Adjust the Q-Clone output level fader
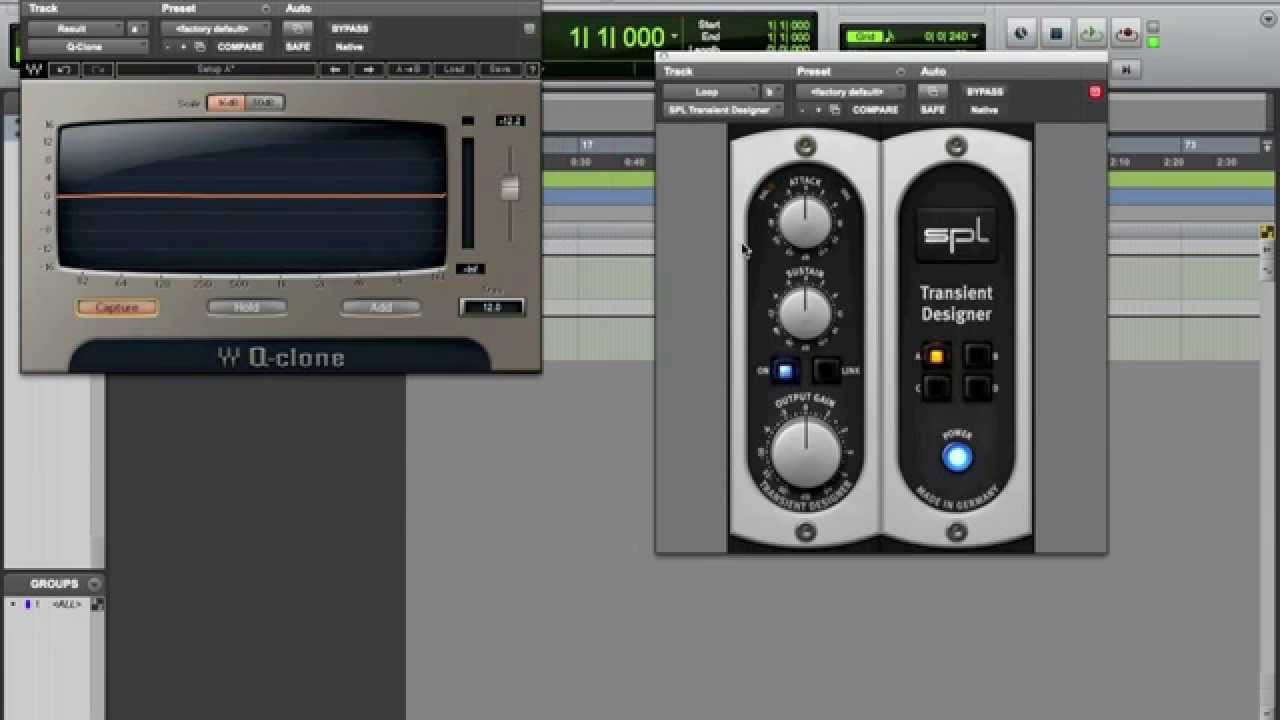The width and height of the screenshot is (1280, 720). tap(510, 188)
